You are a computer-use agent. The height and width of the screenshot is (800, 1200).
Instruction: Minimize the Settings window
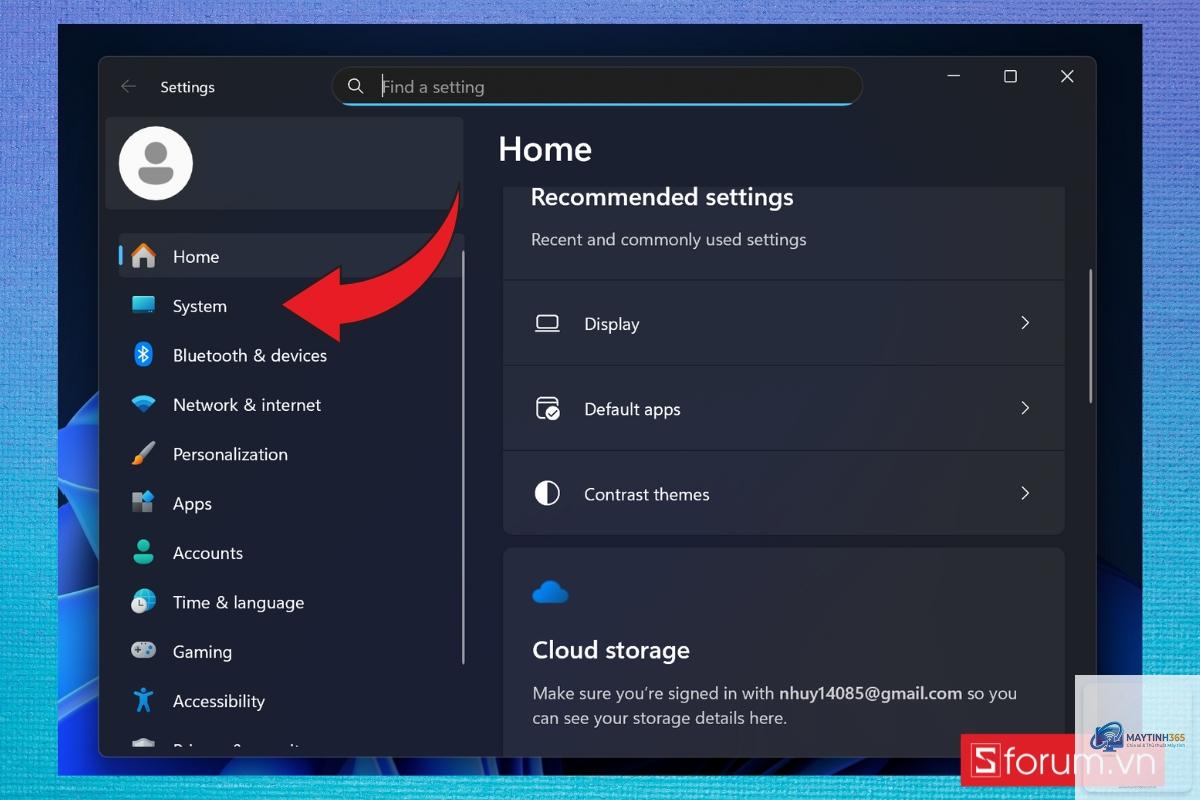point(954,77)
